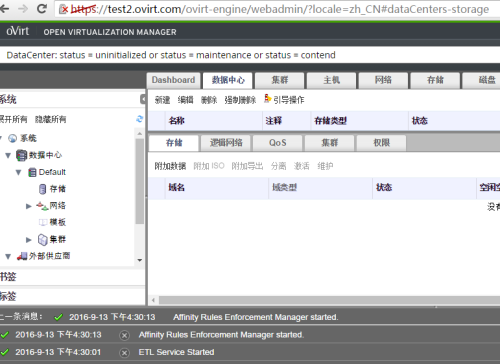Click the 系统 globe icon in the tree
The image size is (500, 364).
(x=12, y=138)
